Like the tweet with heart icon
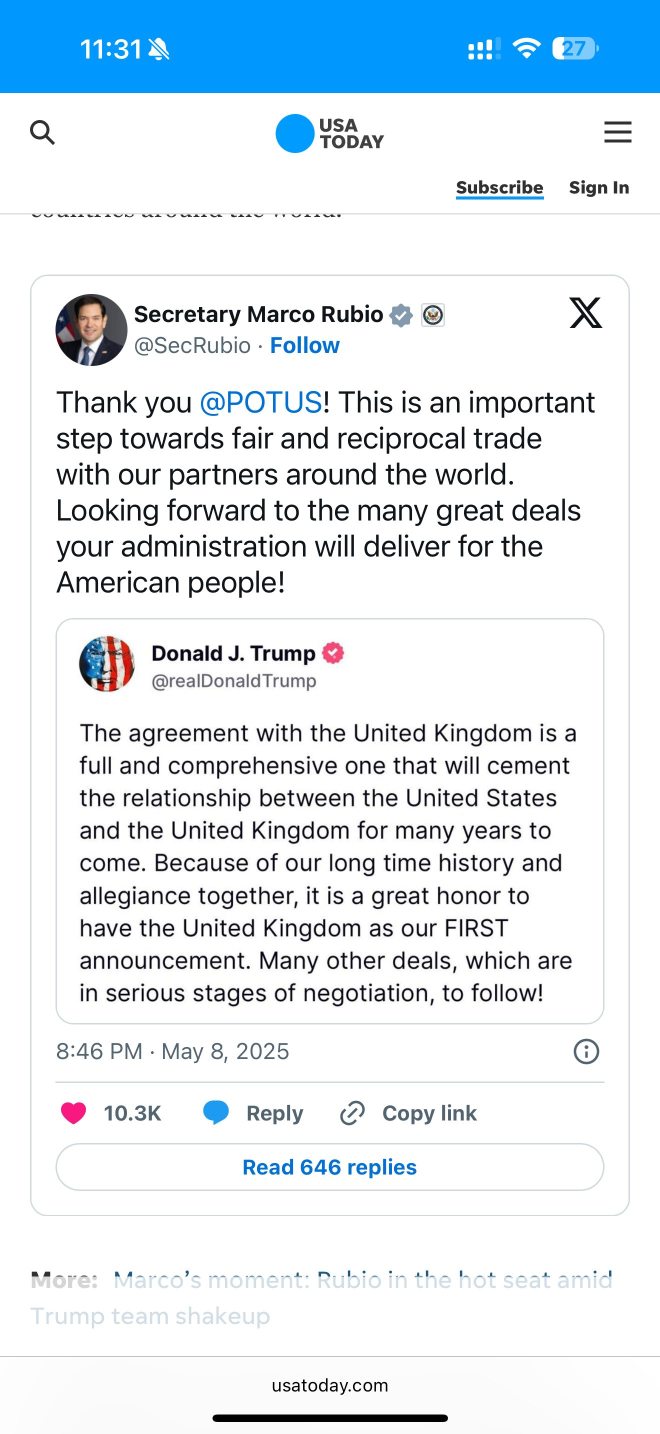The width and height of the screenshot is (660, 1434). tap(74, 1113)
